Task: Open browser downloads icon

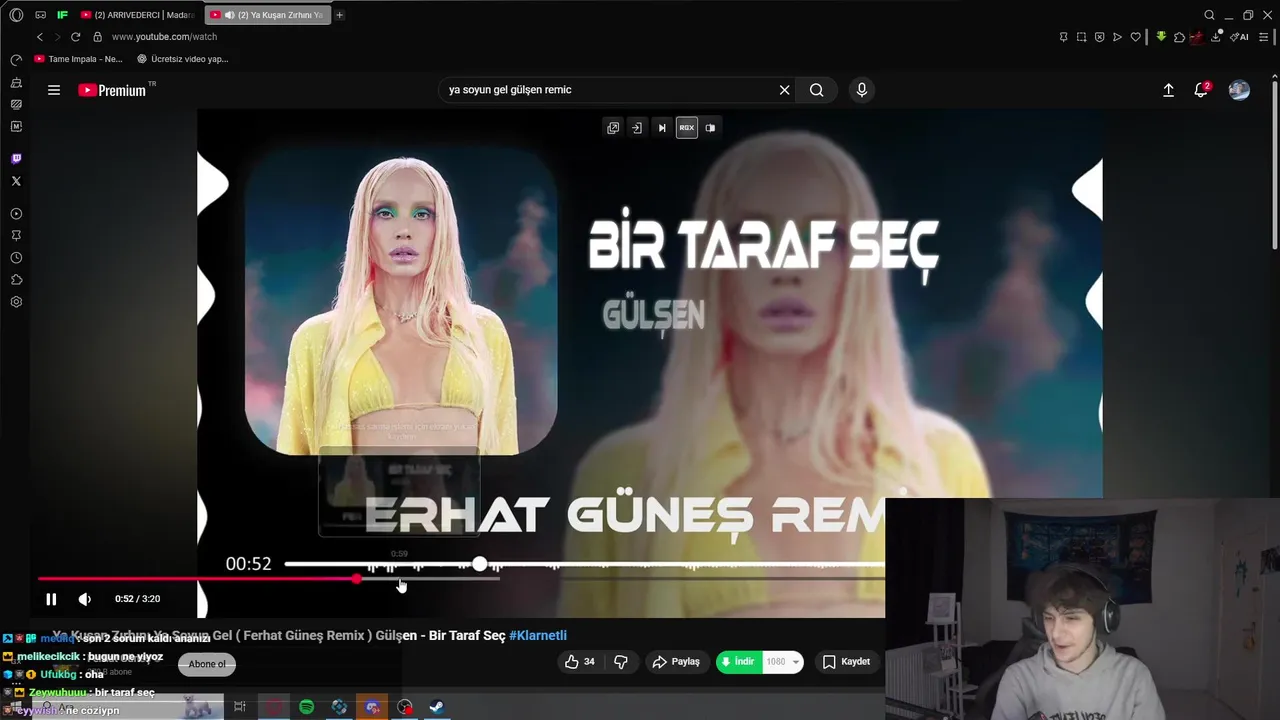Action: pos(1216,37)
